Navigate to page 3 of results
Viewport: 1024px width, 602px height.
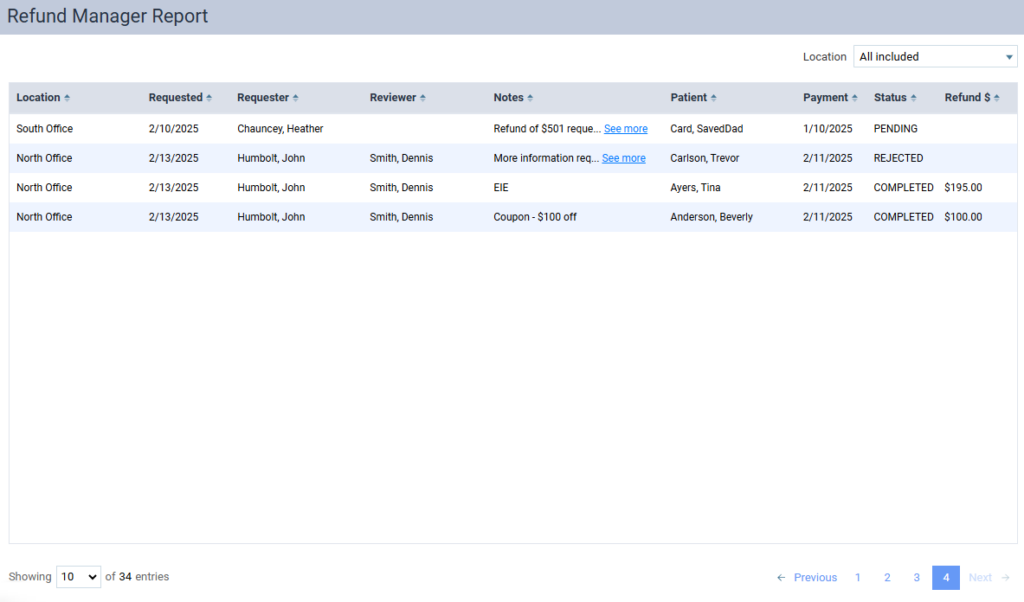coord(916,578)
